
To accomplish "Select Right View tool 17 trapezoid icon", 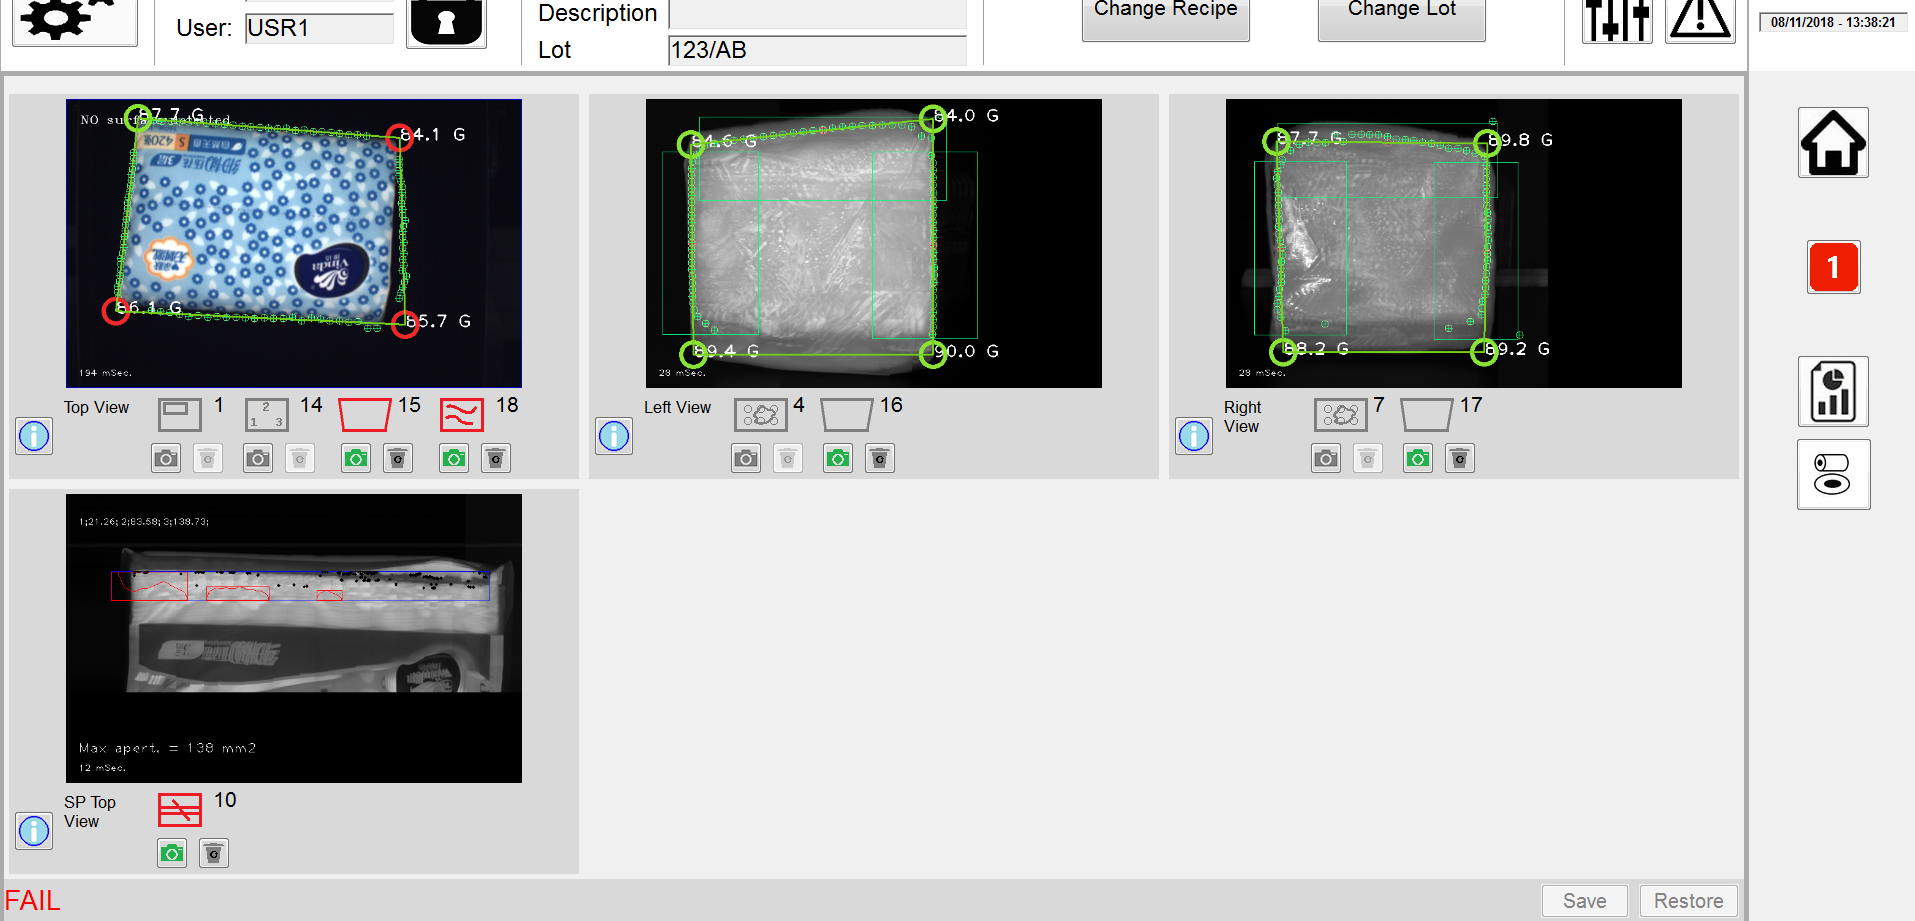I will point(1427,414).
